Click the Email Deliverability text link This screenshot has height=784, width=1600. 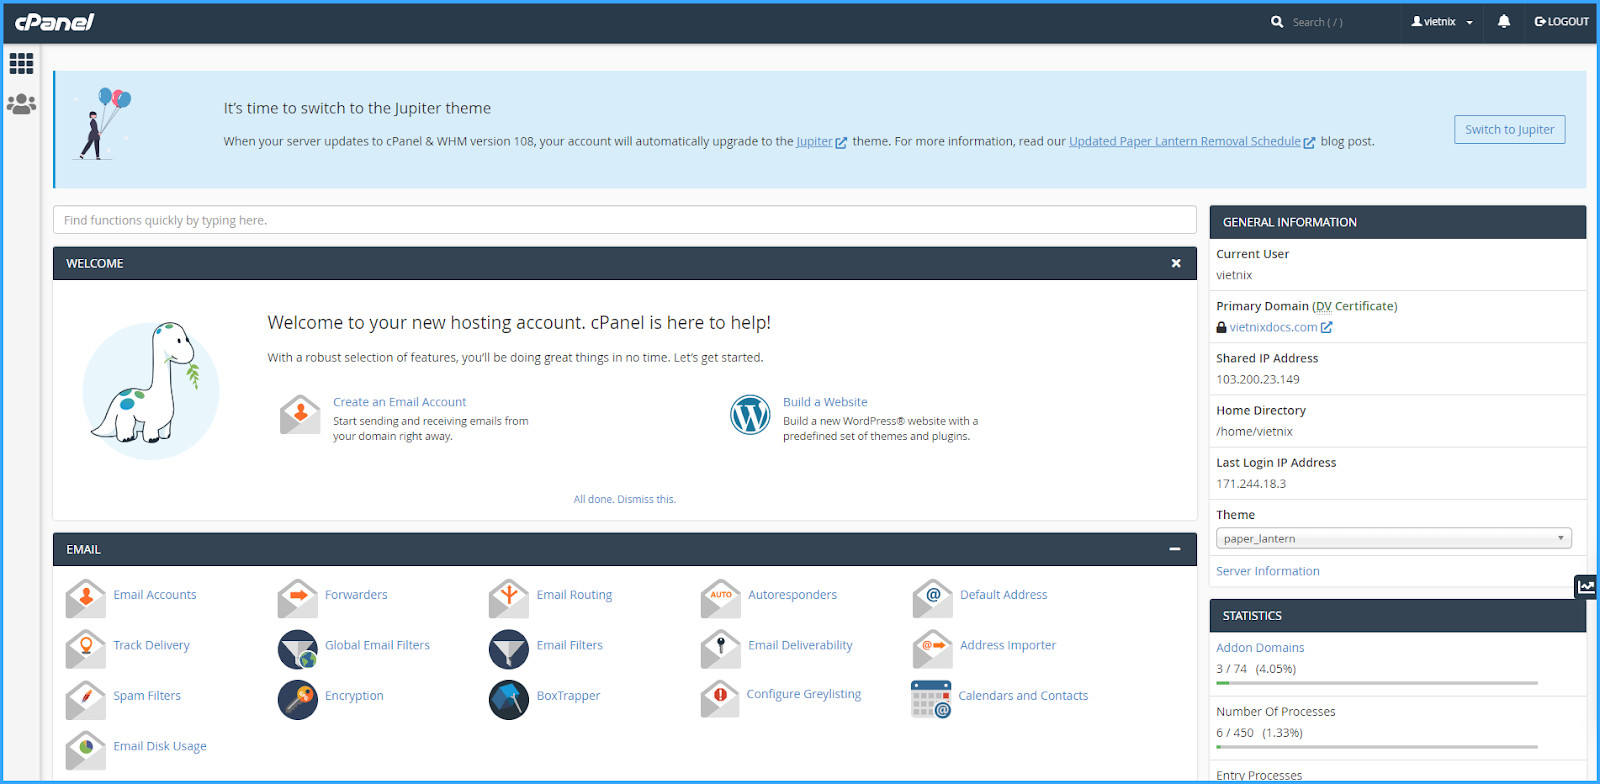(x=801, y=645)
